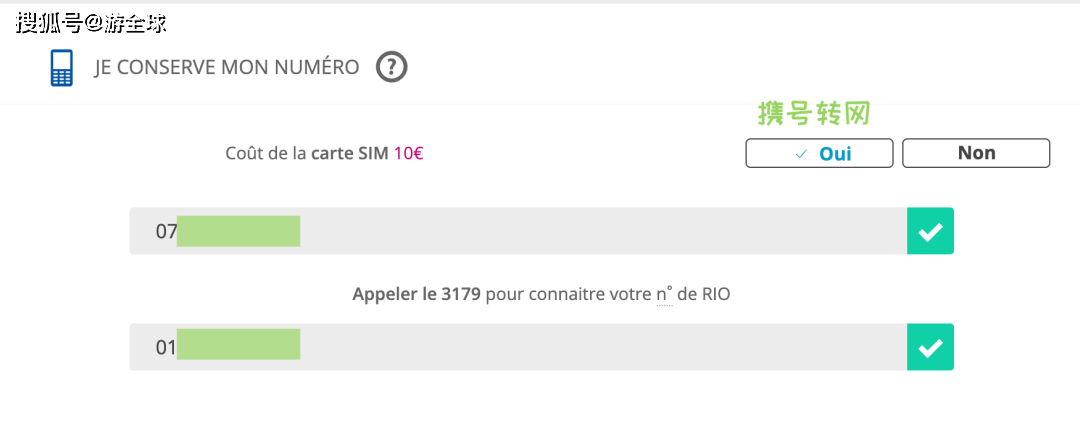This screenshot has width=1080, height=426.
Task: Click the bold carte SIM text
Action: click(x=350, y=154)
